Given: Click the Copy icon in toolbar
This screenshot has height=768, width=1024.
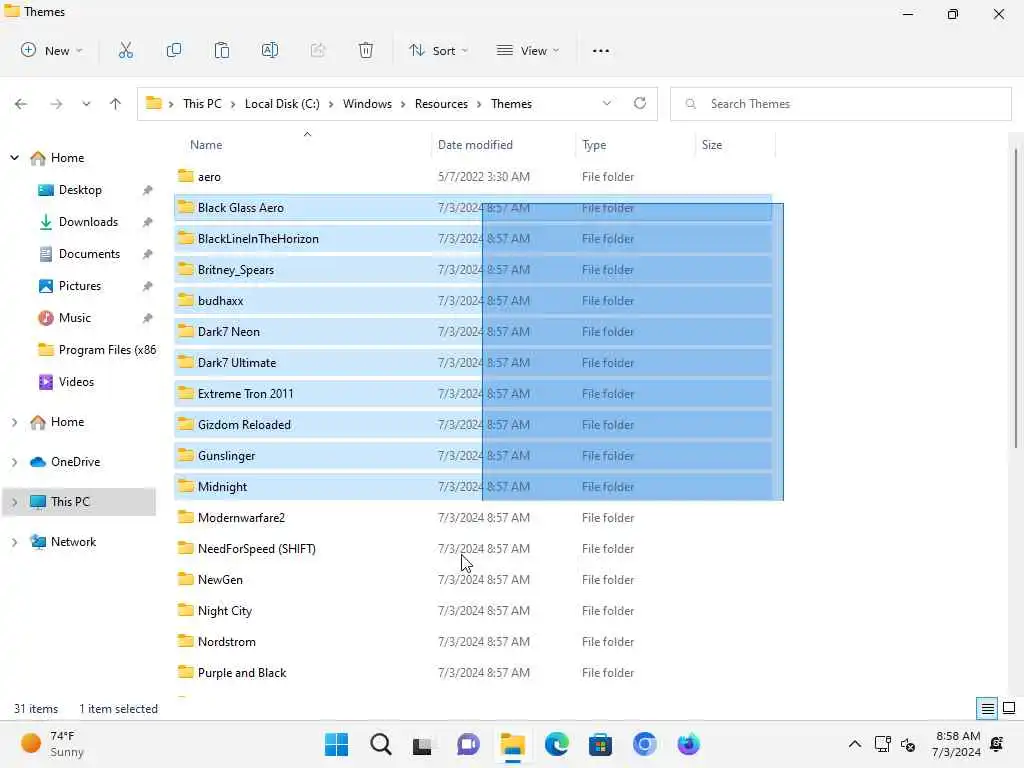Looking at the screenshot, I should [x=174, y=50].
